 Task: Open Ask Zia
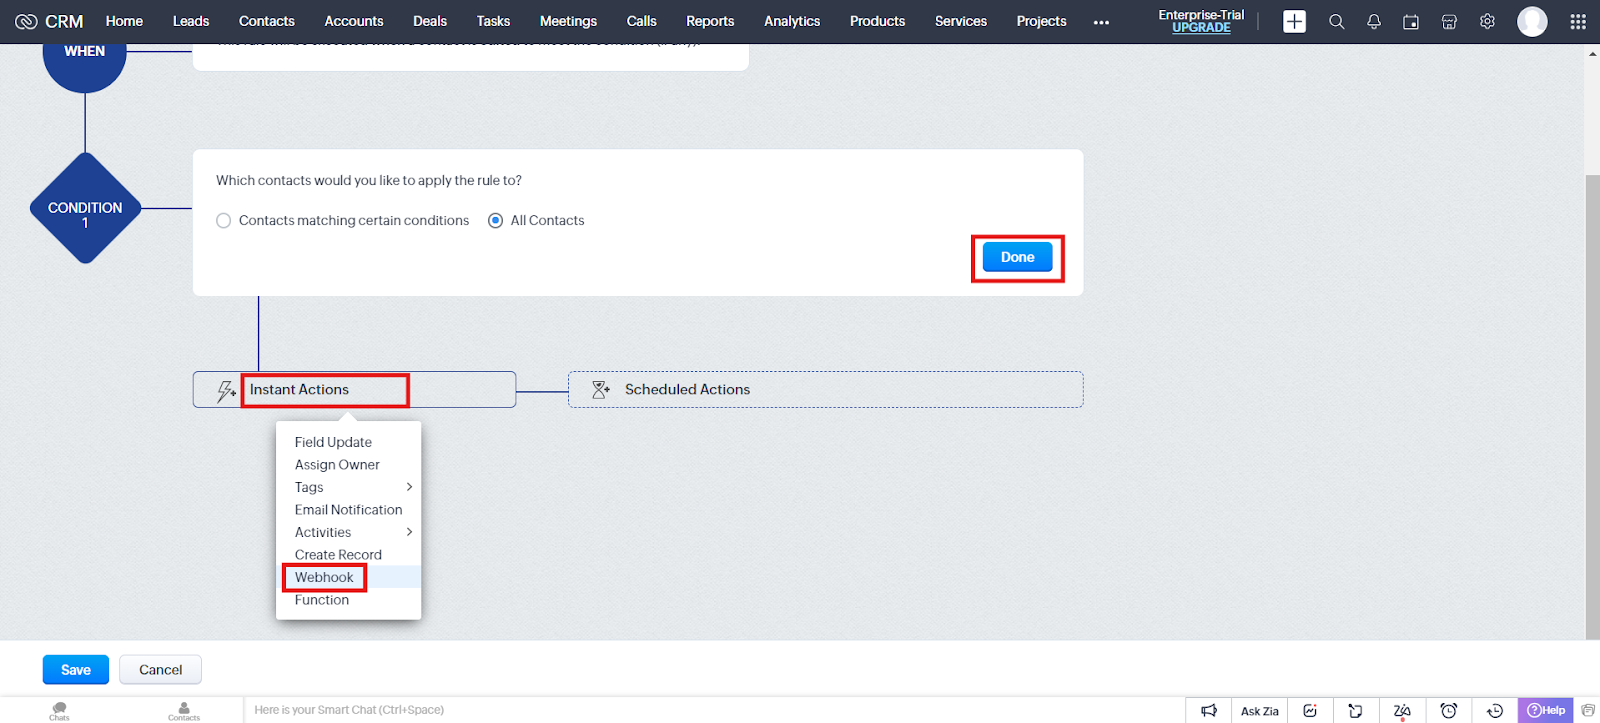tap(1259, 711)
